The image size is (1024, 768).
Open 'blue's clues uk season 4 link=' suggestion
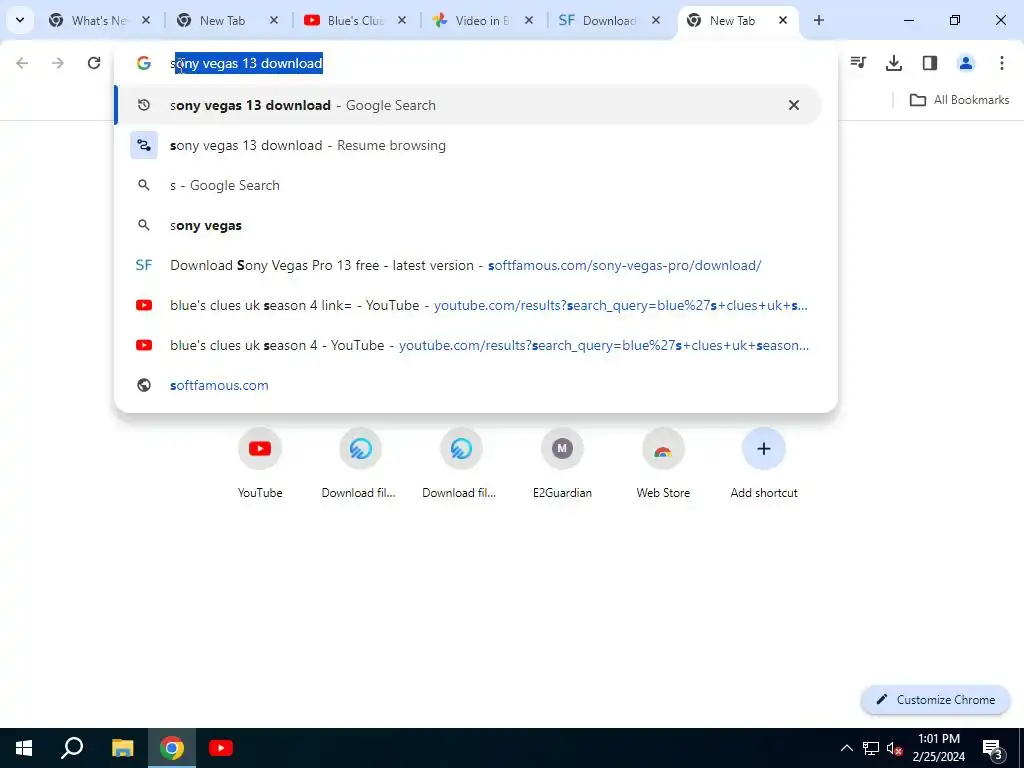(x=468, y=305)
